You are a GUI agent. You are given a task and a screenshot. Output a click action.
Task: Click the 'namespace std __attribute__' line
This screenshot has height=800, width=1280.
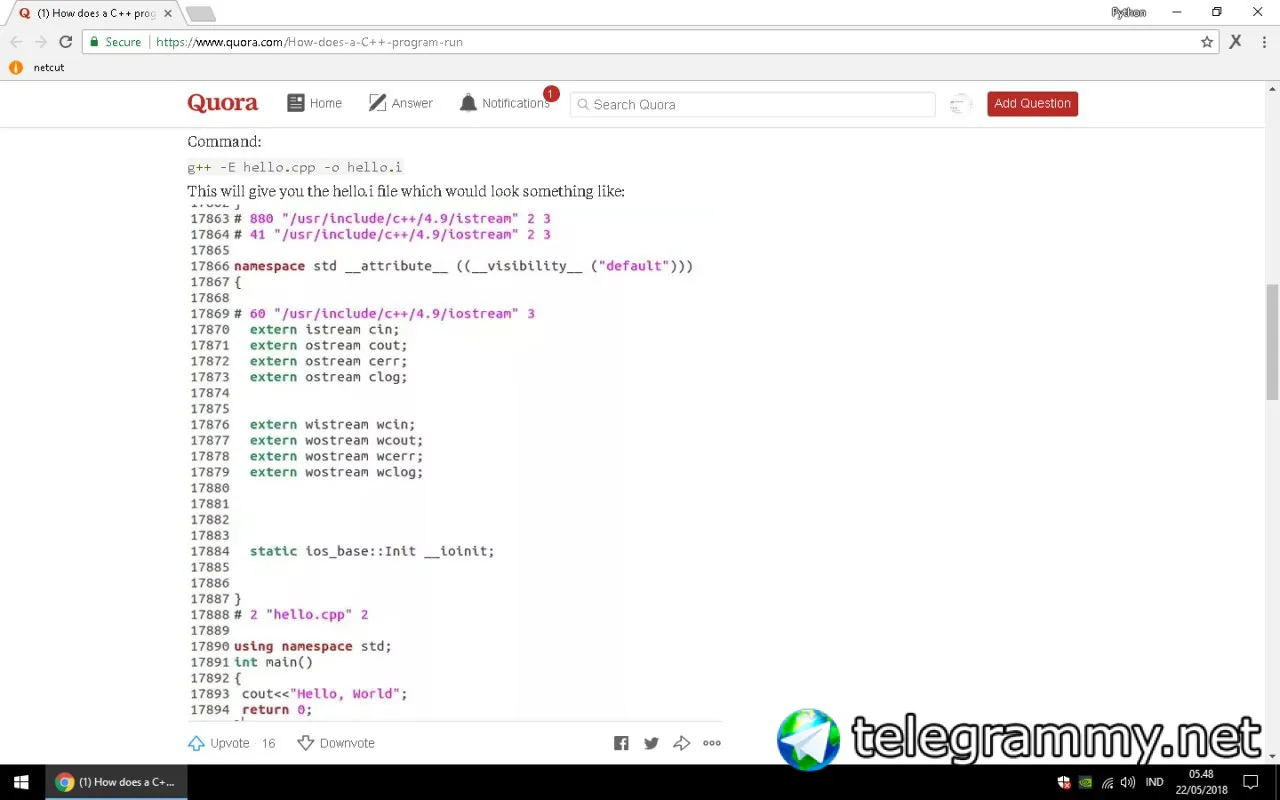463,266
